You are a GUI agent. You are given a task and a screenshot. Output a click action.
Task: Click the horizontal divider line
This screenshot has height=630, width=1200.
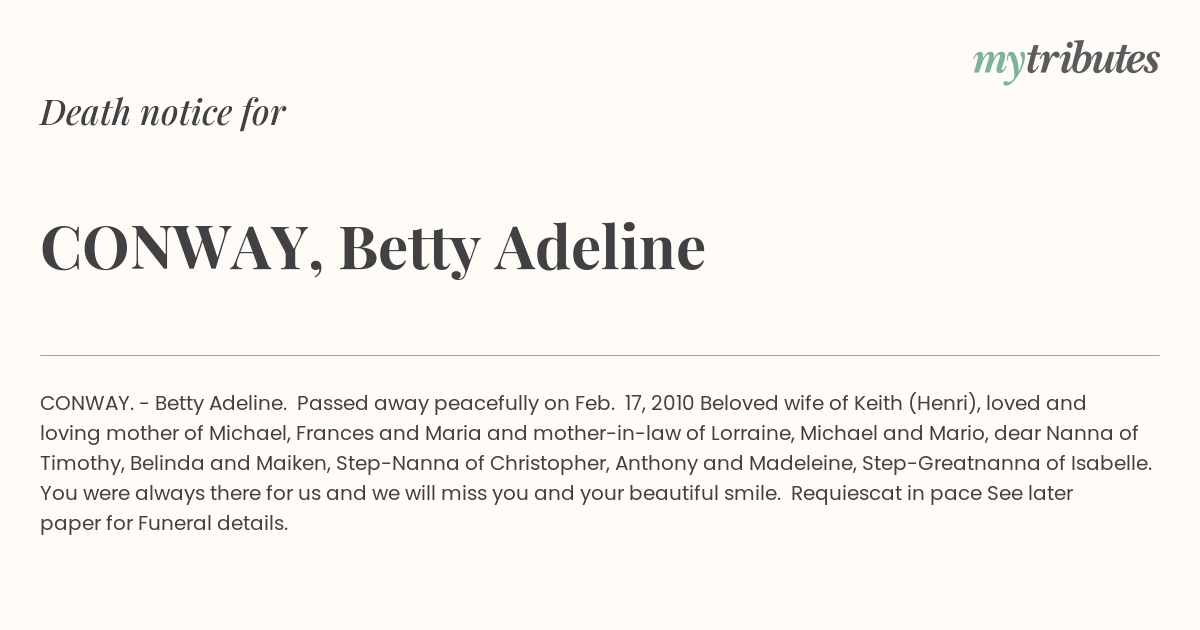[600, 355]
